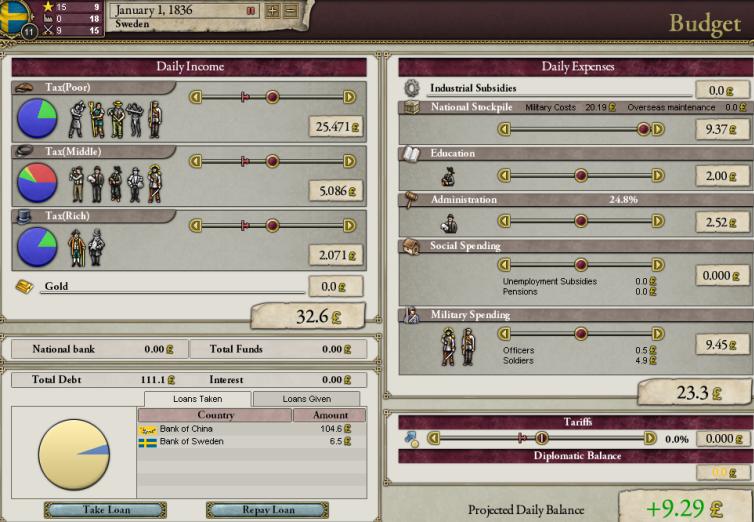Decrease National Stockpile spending left arrow
Viewport: 754px width, 522px height.
click(504, 129)
